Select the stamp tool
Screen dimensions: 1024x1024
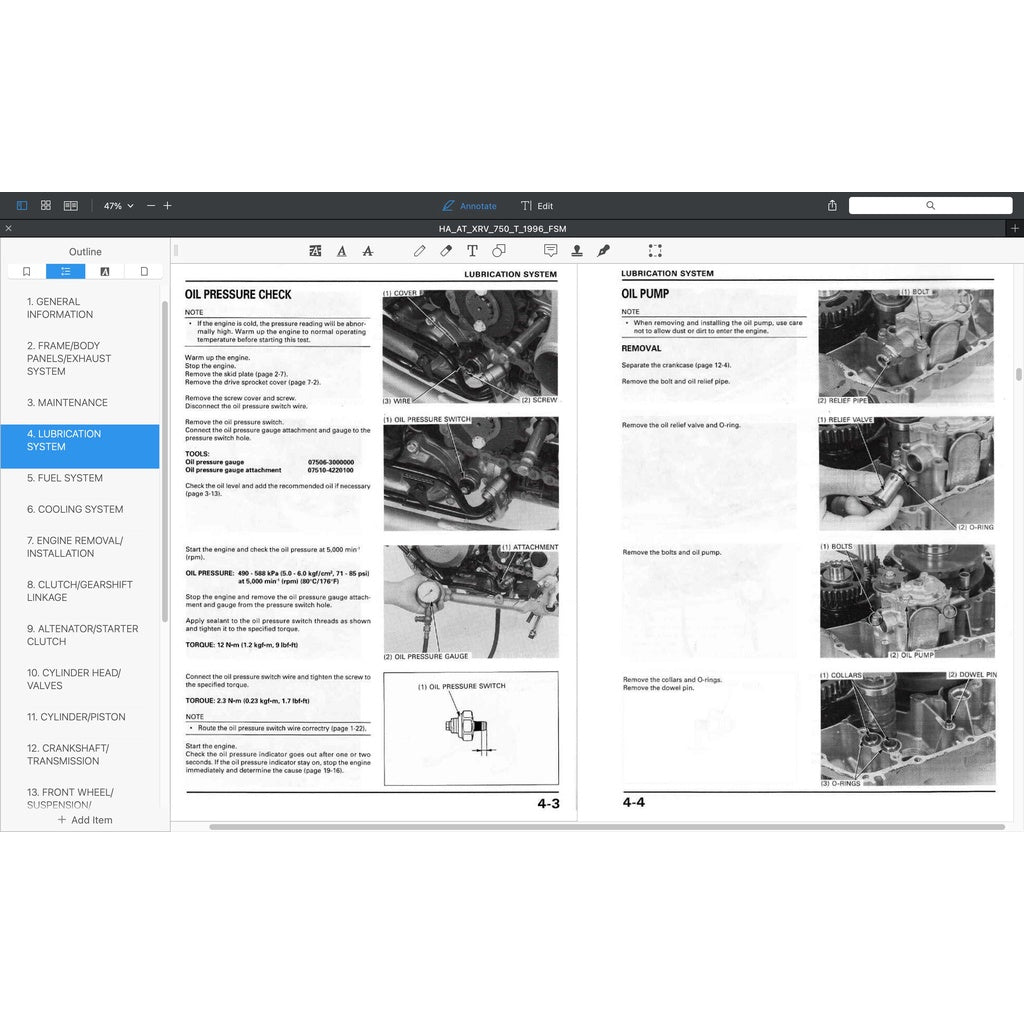point(577,251)
